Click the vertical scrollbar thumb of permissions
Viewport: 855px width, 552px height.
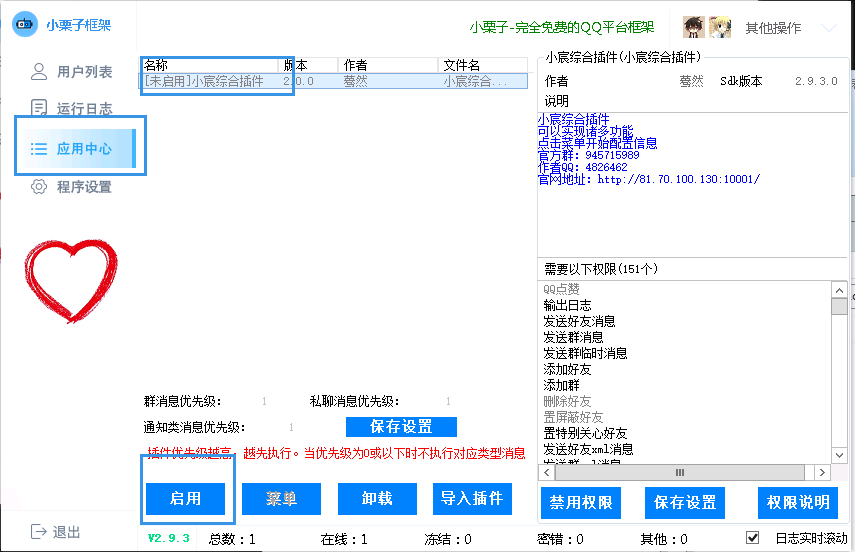(839, 307)
